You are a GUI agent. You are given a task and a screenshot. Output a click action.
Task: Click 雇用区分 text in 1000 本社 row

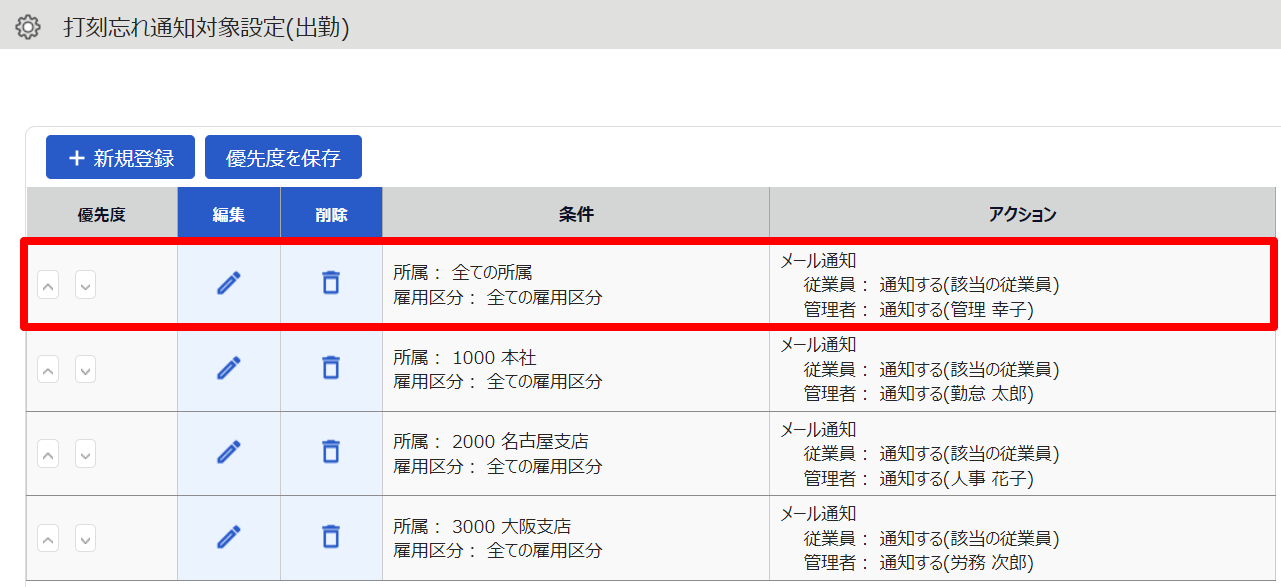(x=498, y=382)
